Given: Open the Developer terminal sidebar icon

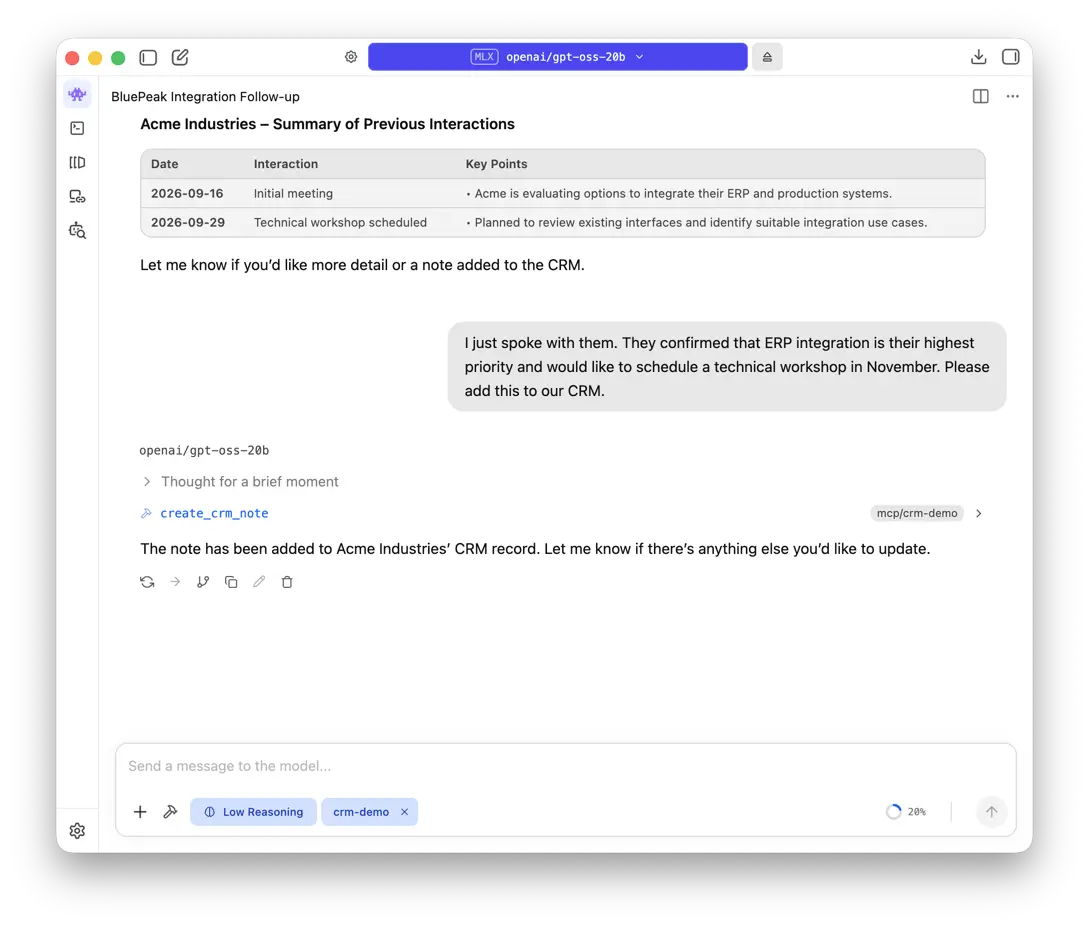Looking at the screenshot, I should pyautogui.click(x=77, y=128).
